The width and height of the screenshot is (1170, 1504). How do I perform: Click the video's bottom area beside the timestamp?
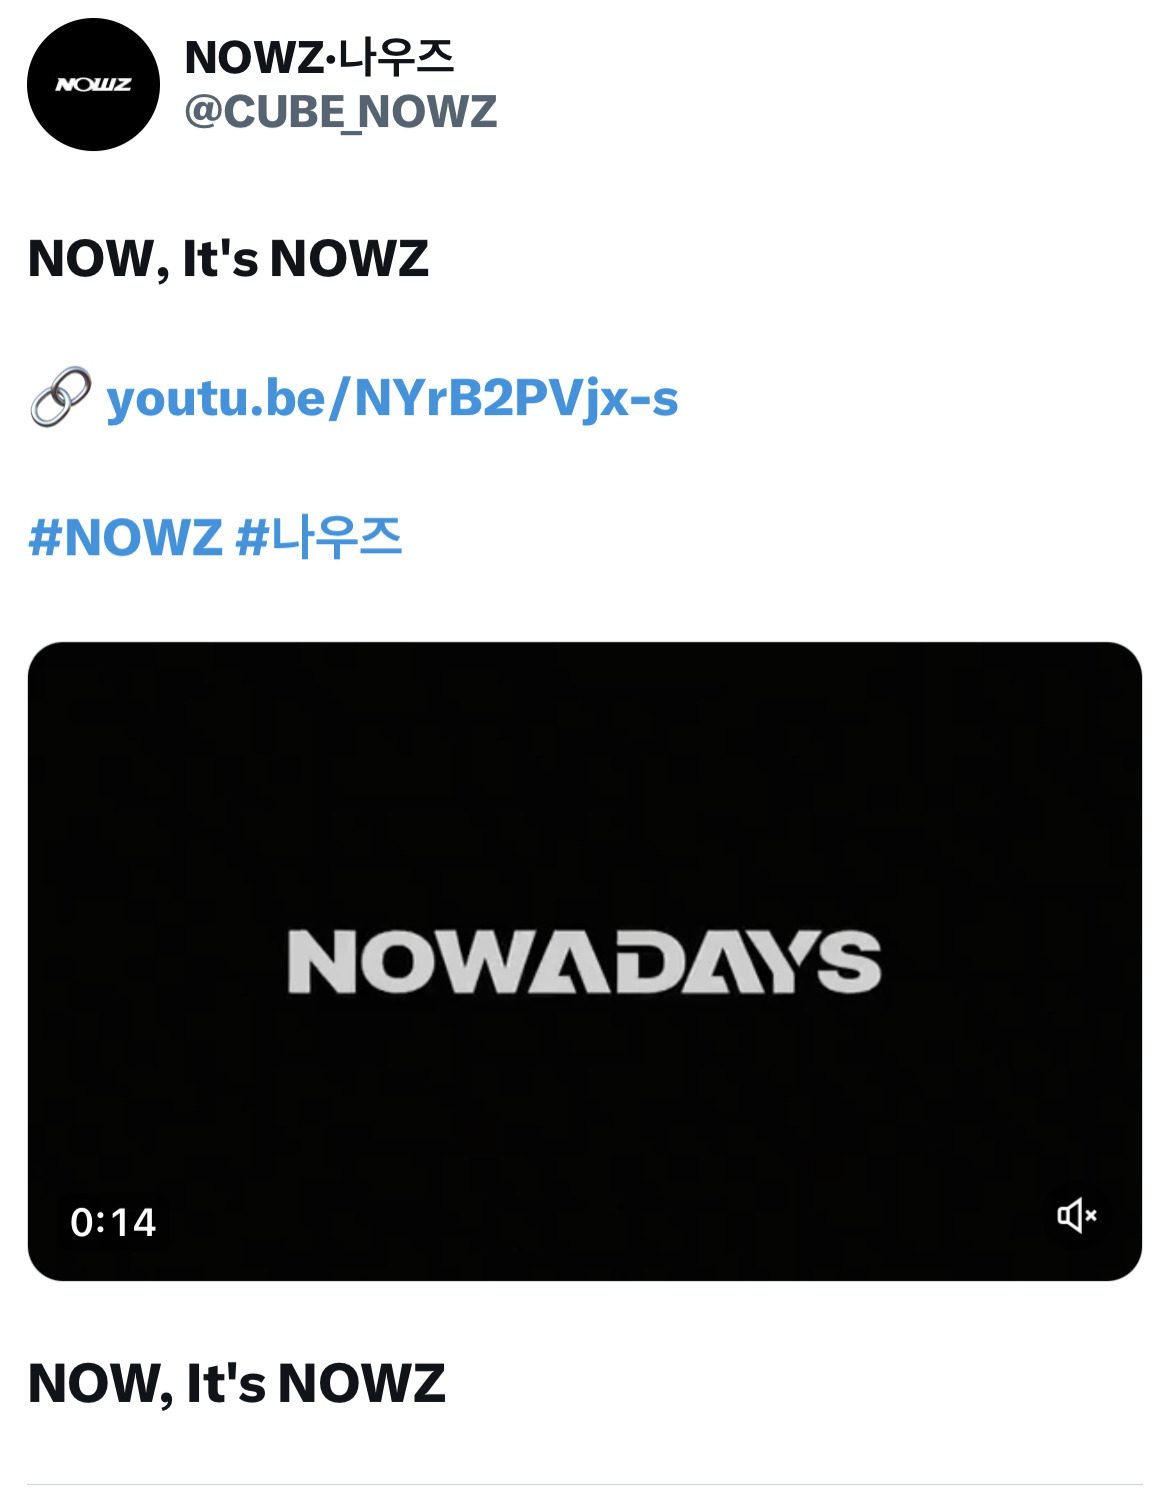600,1222
